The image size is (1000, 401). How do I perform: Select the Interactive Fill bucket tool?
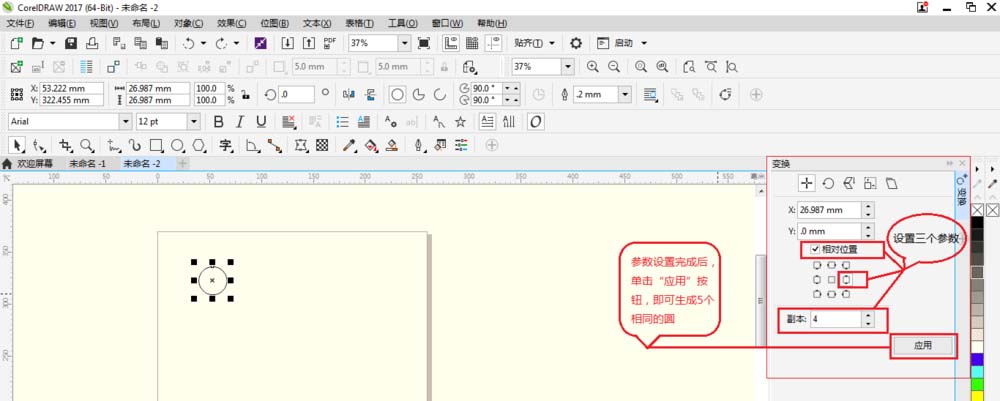[371, 145]
